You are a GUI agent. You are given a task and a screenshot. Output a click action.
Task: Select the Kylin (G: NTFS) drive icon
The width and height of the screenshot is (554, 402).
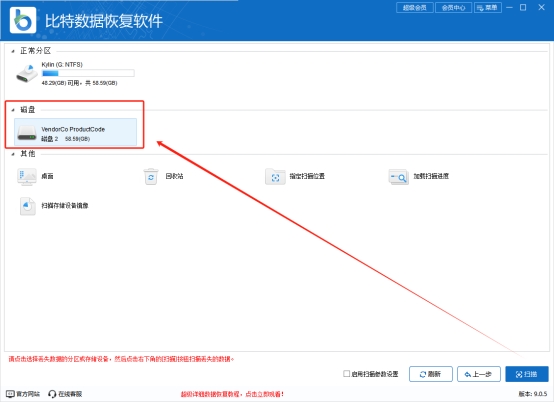(27, 73)
